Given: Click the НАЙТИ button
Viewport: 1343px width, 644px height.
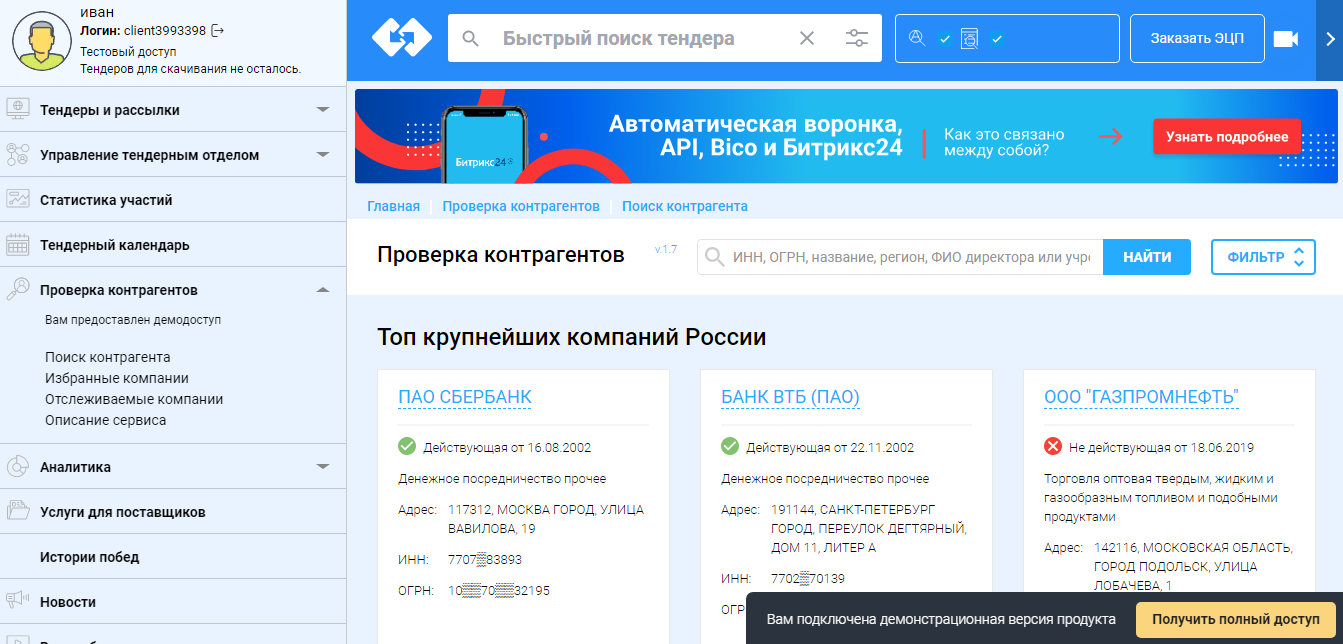Looking at the screenshot, I should (x=1147, y=257).
